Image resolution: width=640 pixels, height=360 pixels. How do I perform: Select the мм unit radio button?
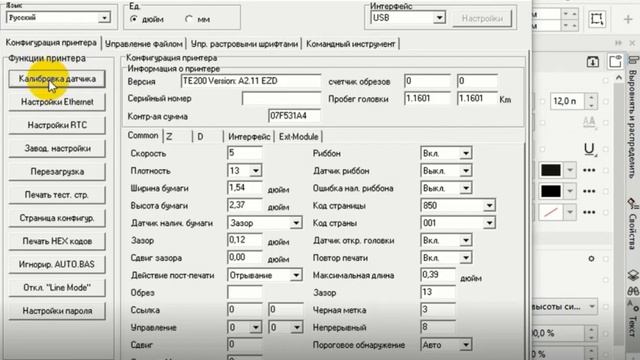189,19
